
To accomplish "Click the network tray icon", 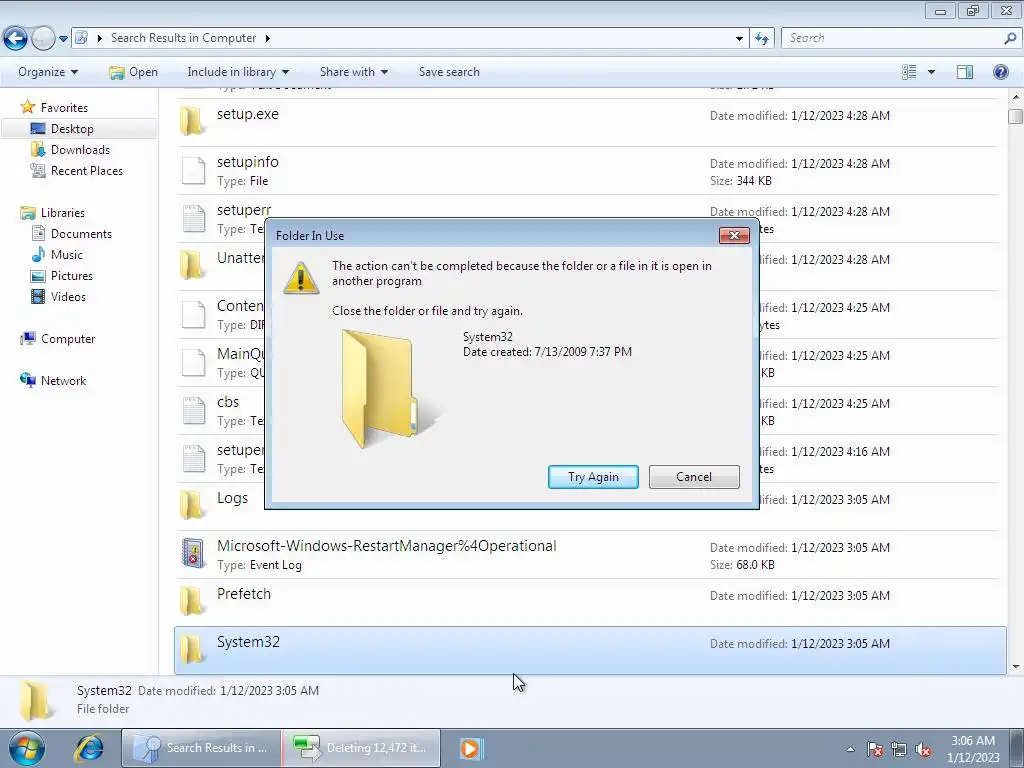I will [899, 749].
